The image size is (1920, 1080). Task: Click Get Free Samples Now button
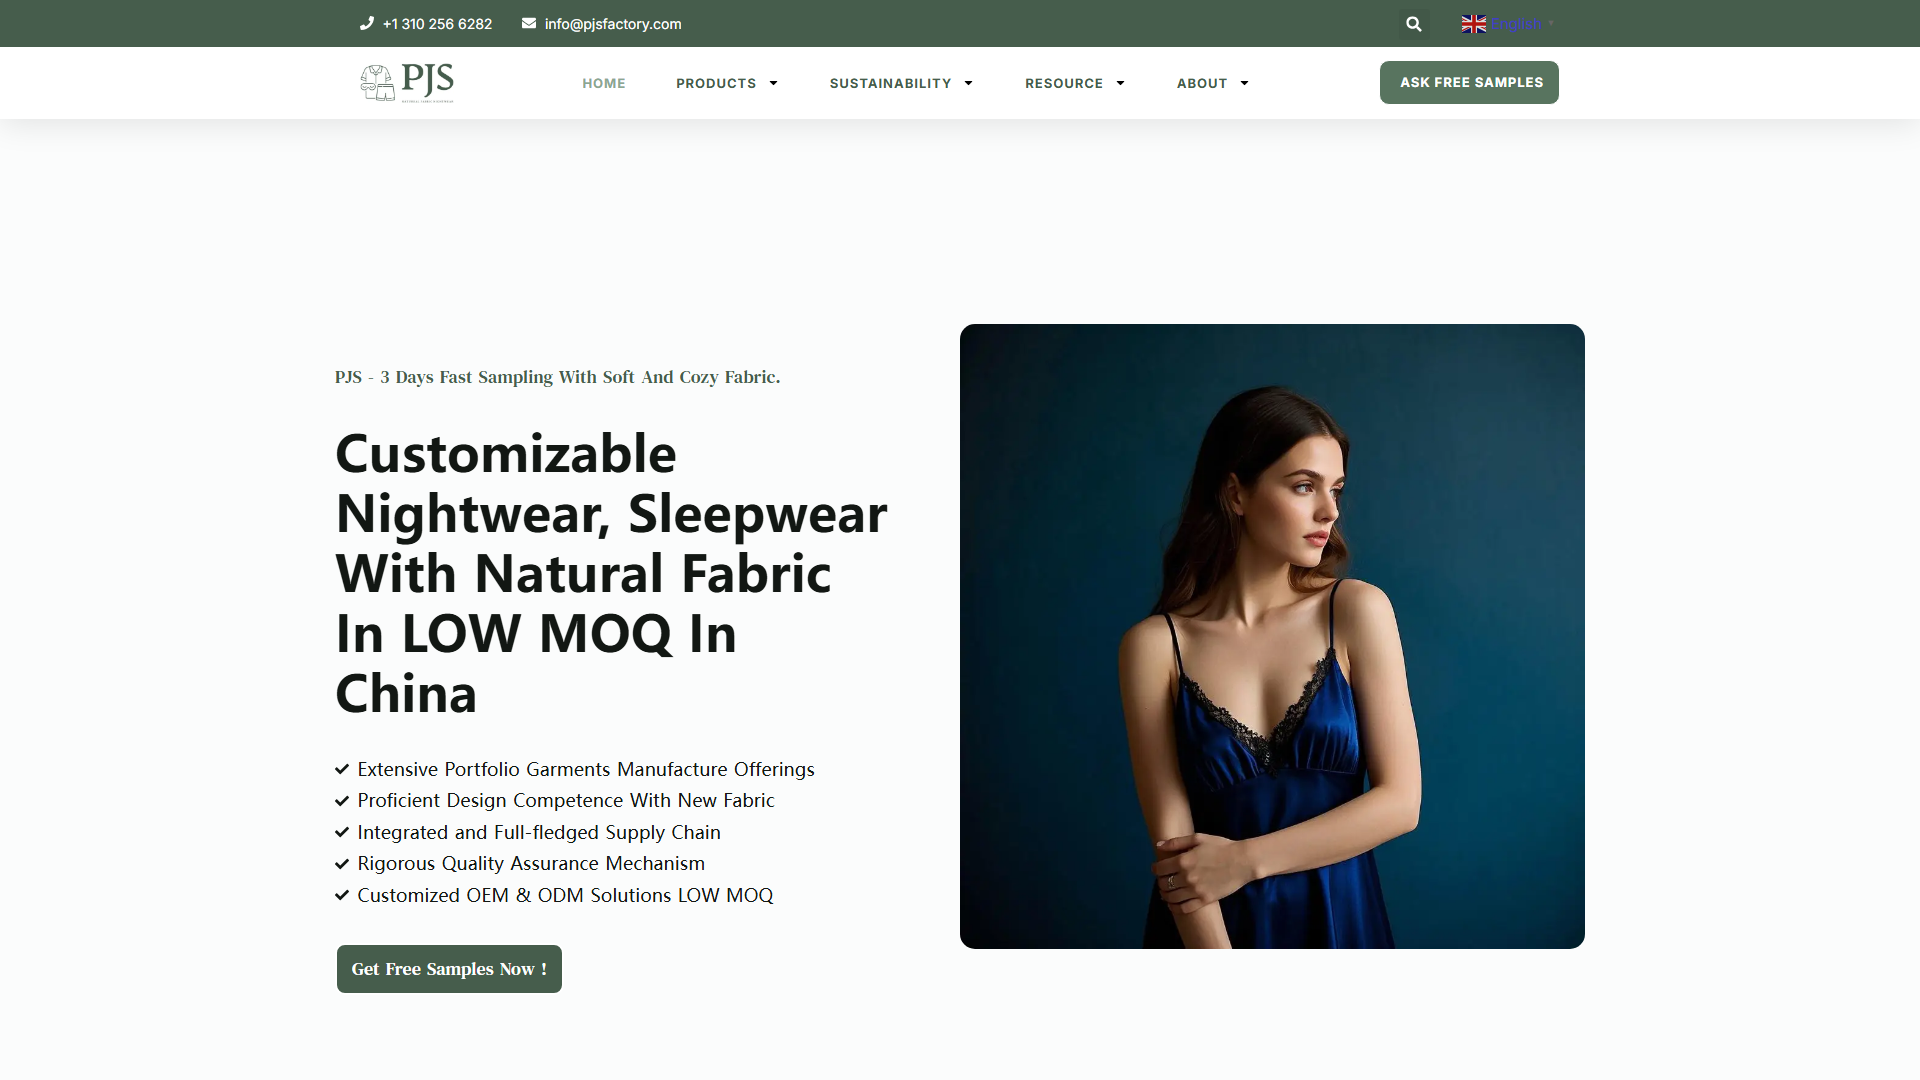tap(449, 969)
